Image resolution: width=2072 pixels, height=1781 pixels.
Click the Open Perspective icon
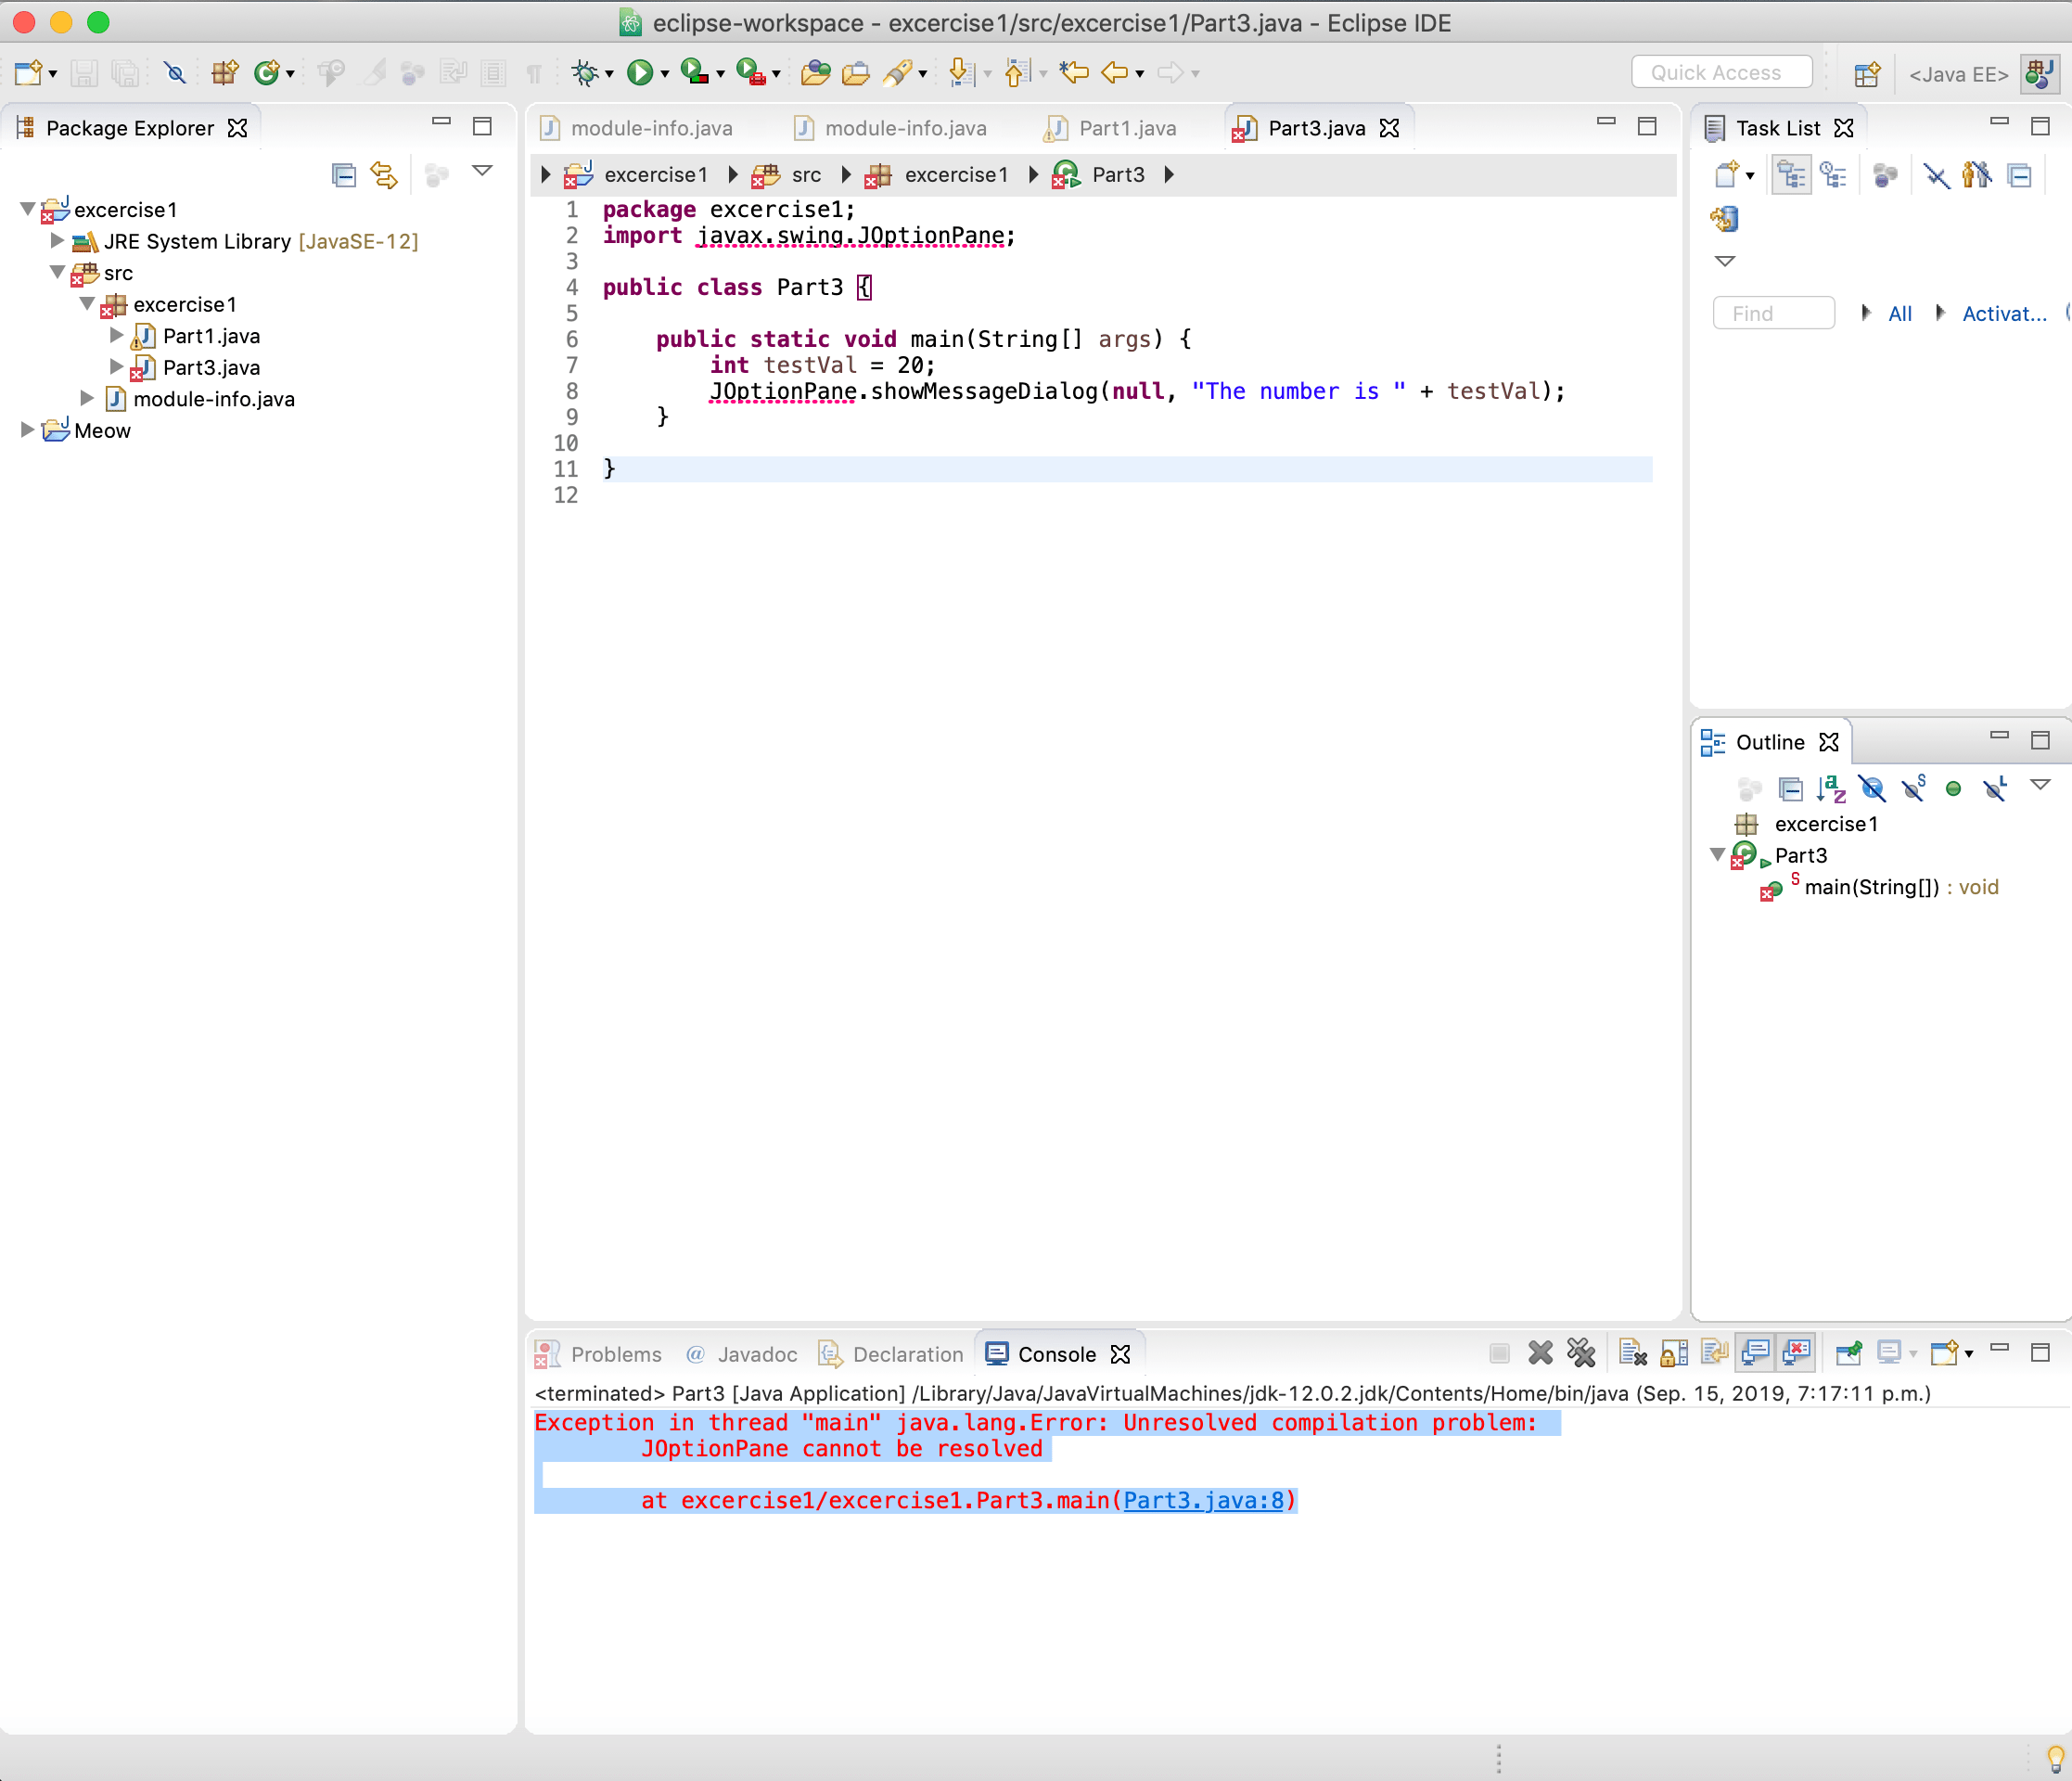pyautogui.click(x=1866, y=74)
